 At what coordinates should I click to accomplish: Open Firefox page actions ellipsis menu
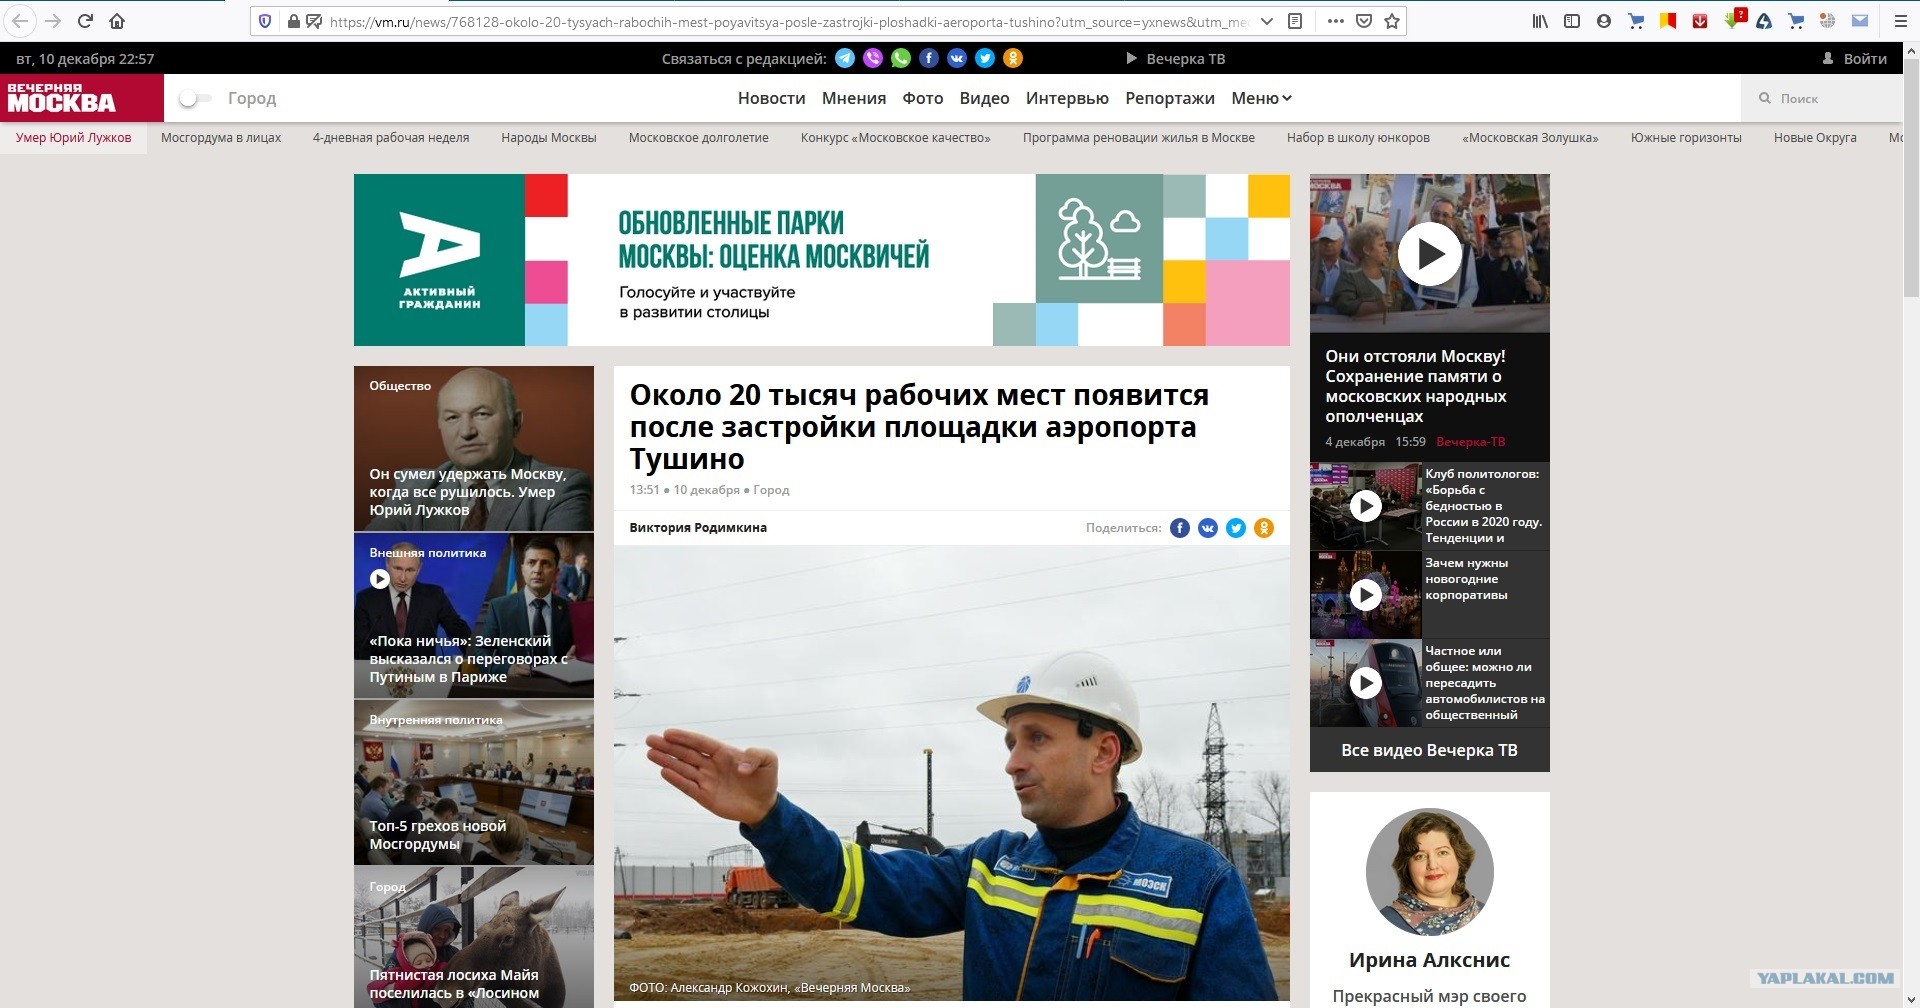coord(1335,21)
